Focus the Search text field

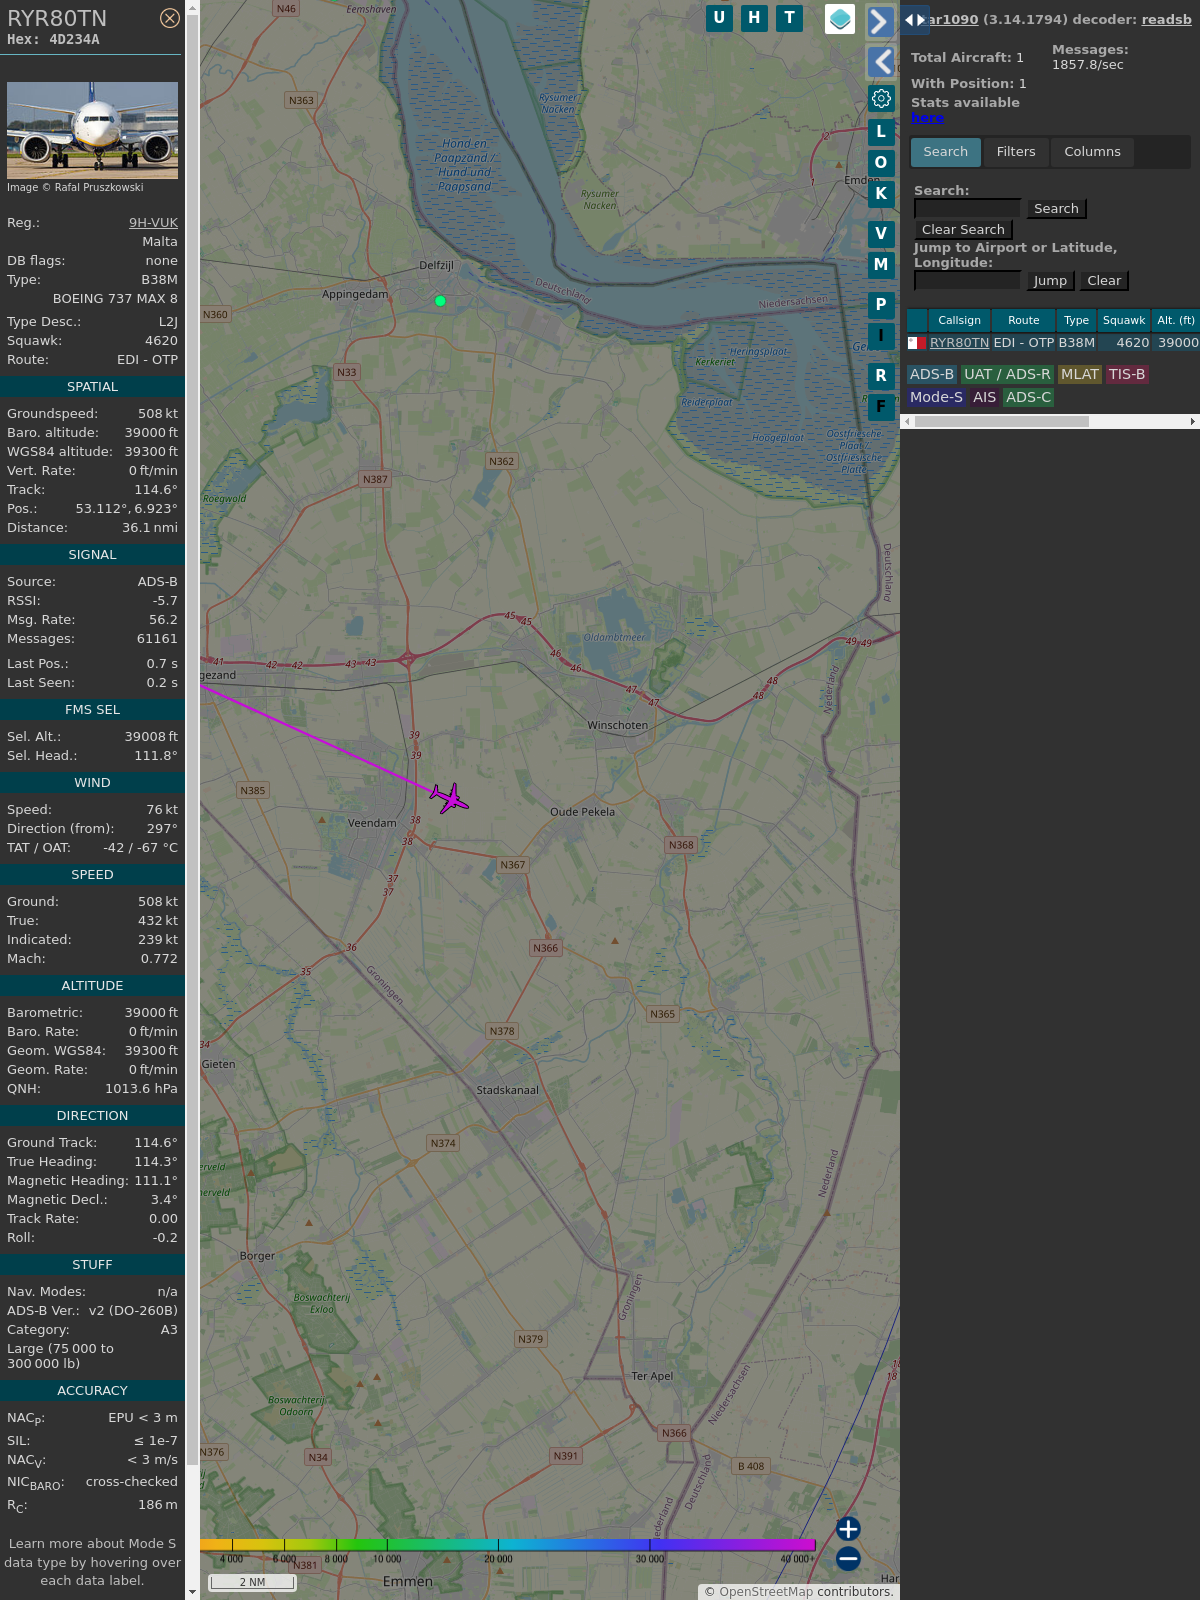967,208
